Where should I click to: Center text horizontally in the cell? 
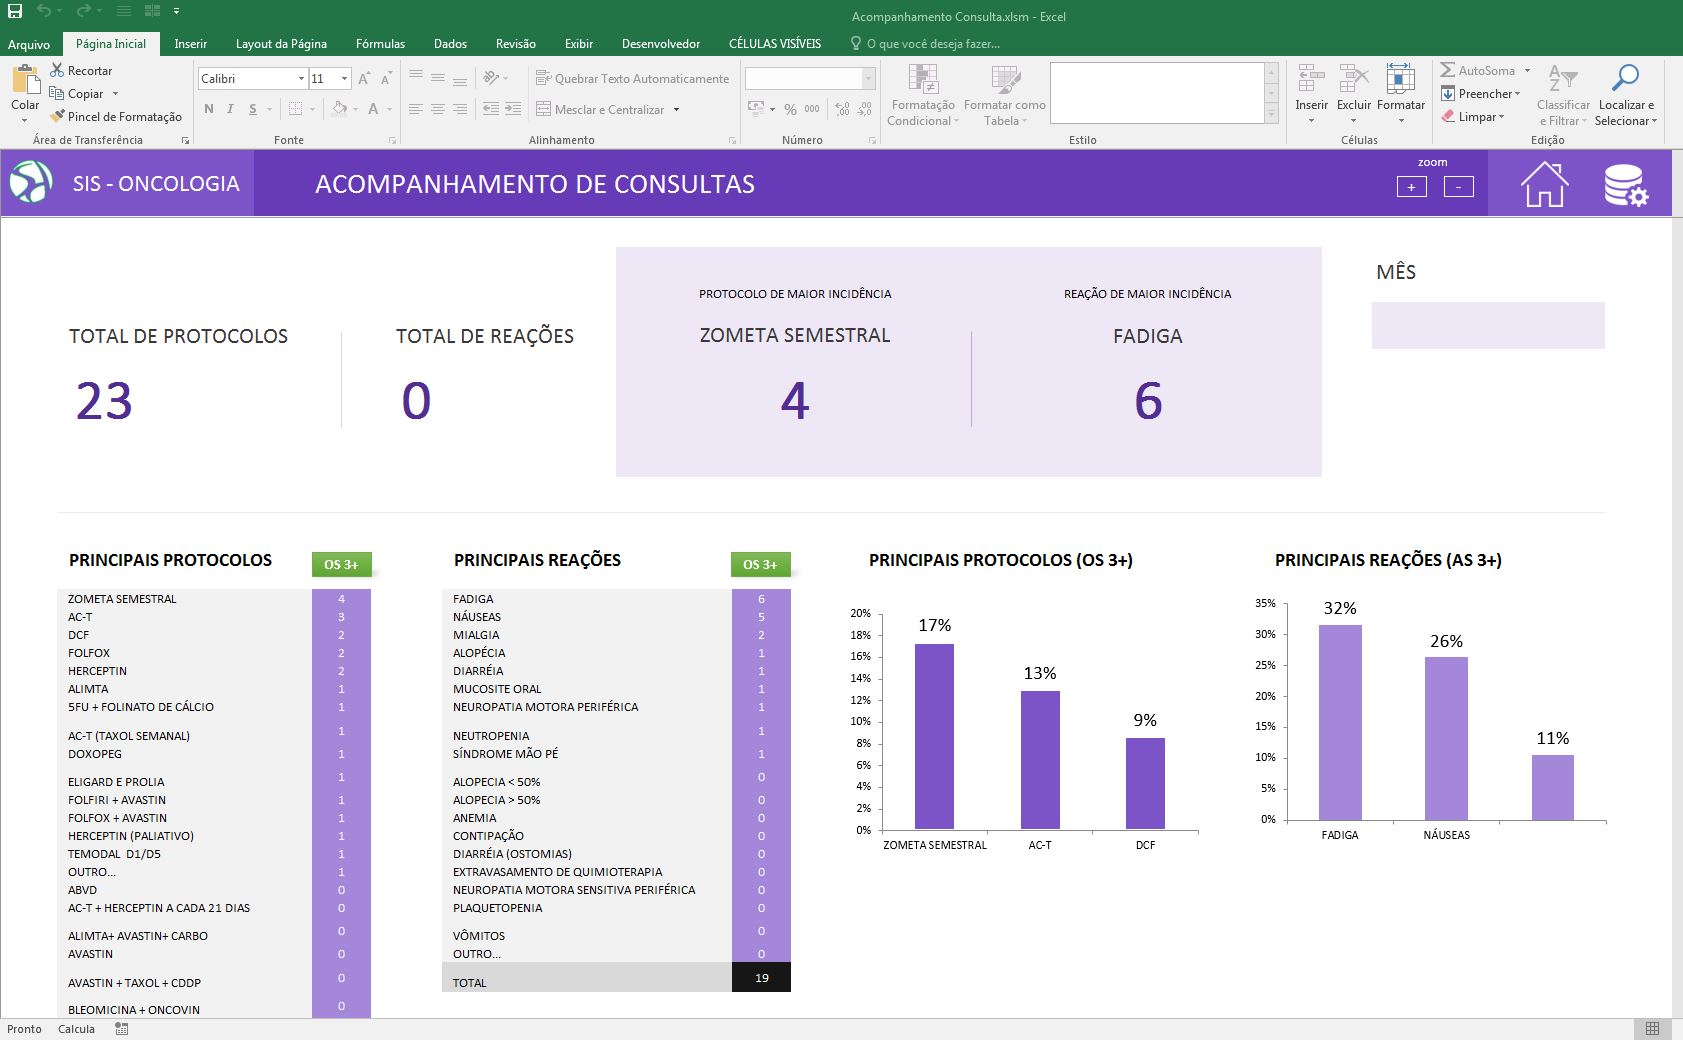pos(438,109)
